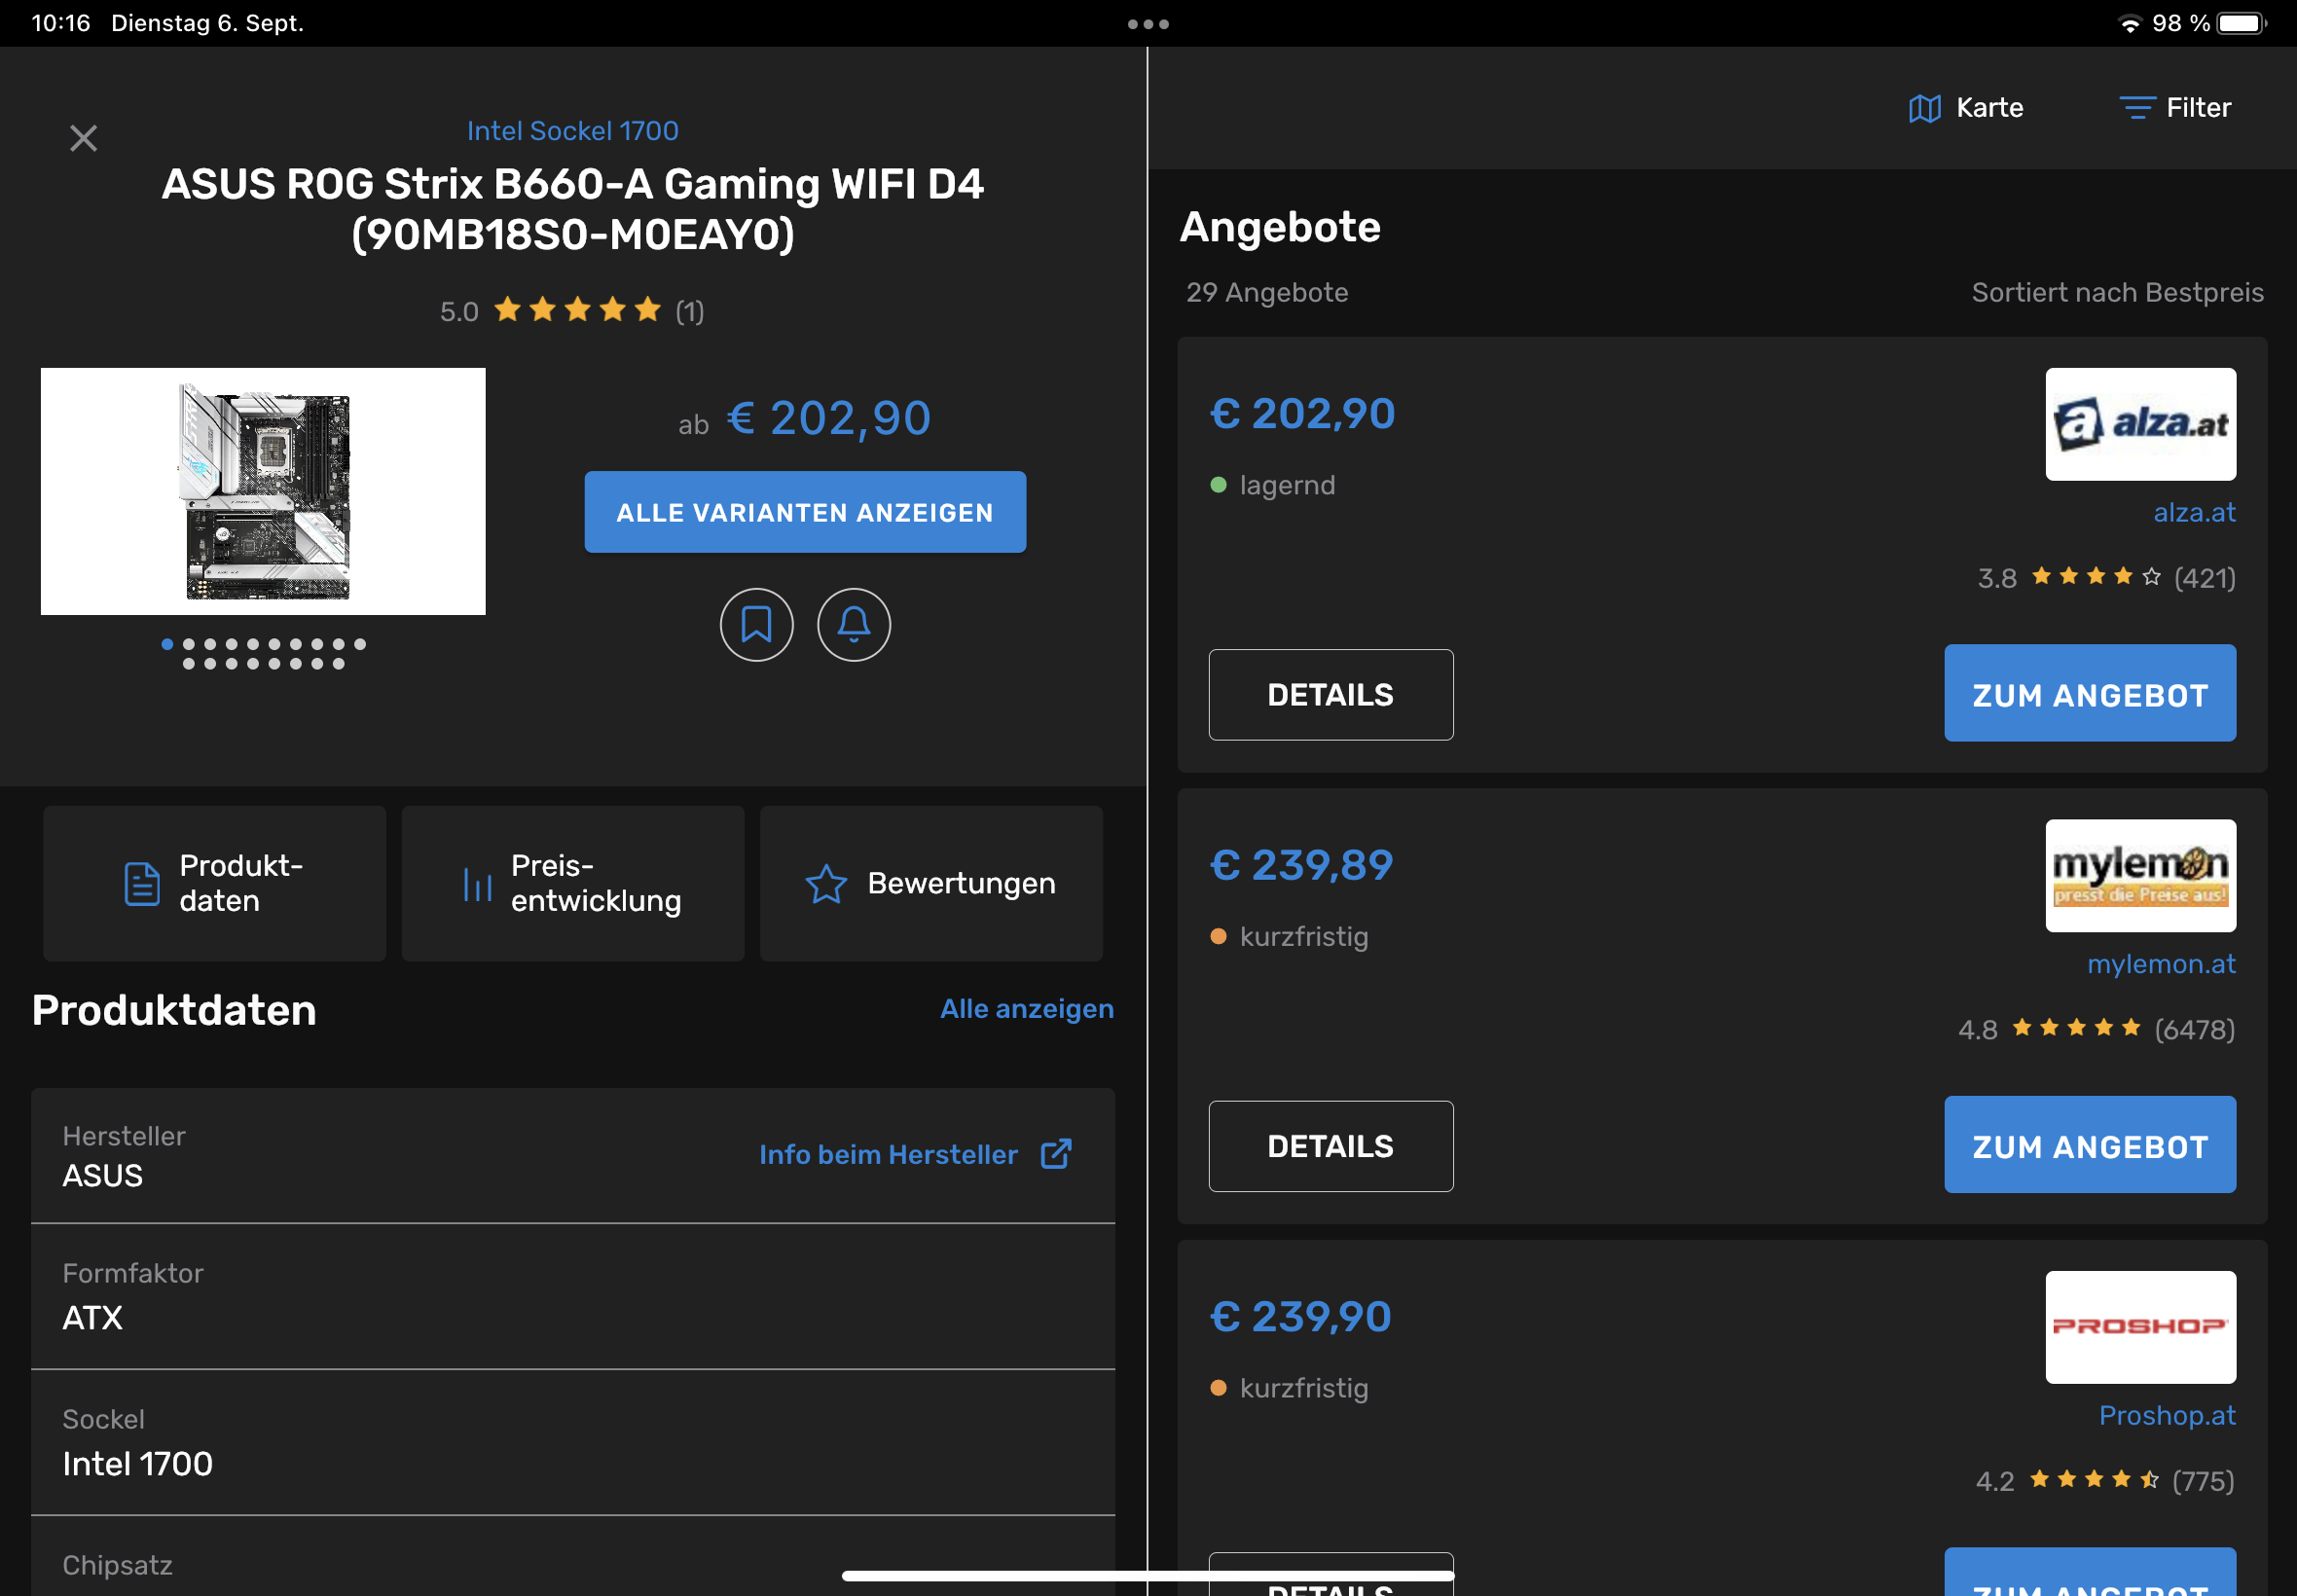This screenshot has height=1596, width=2297.
Task: Open the Proshop.at shop link
Action: [2168, 1416]
